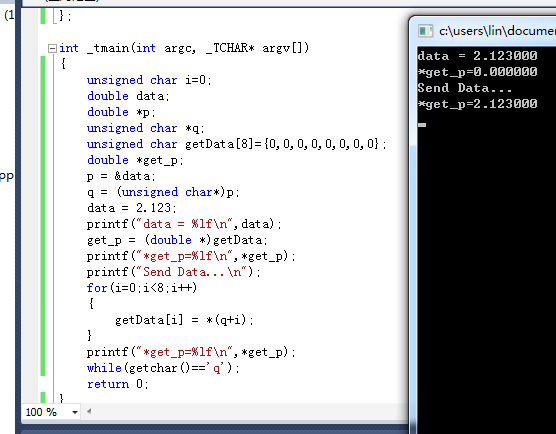Collapse the _tmain function outline toggle
The image size is (556, 434).
coord(52,48)
